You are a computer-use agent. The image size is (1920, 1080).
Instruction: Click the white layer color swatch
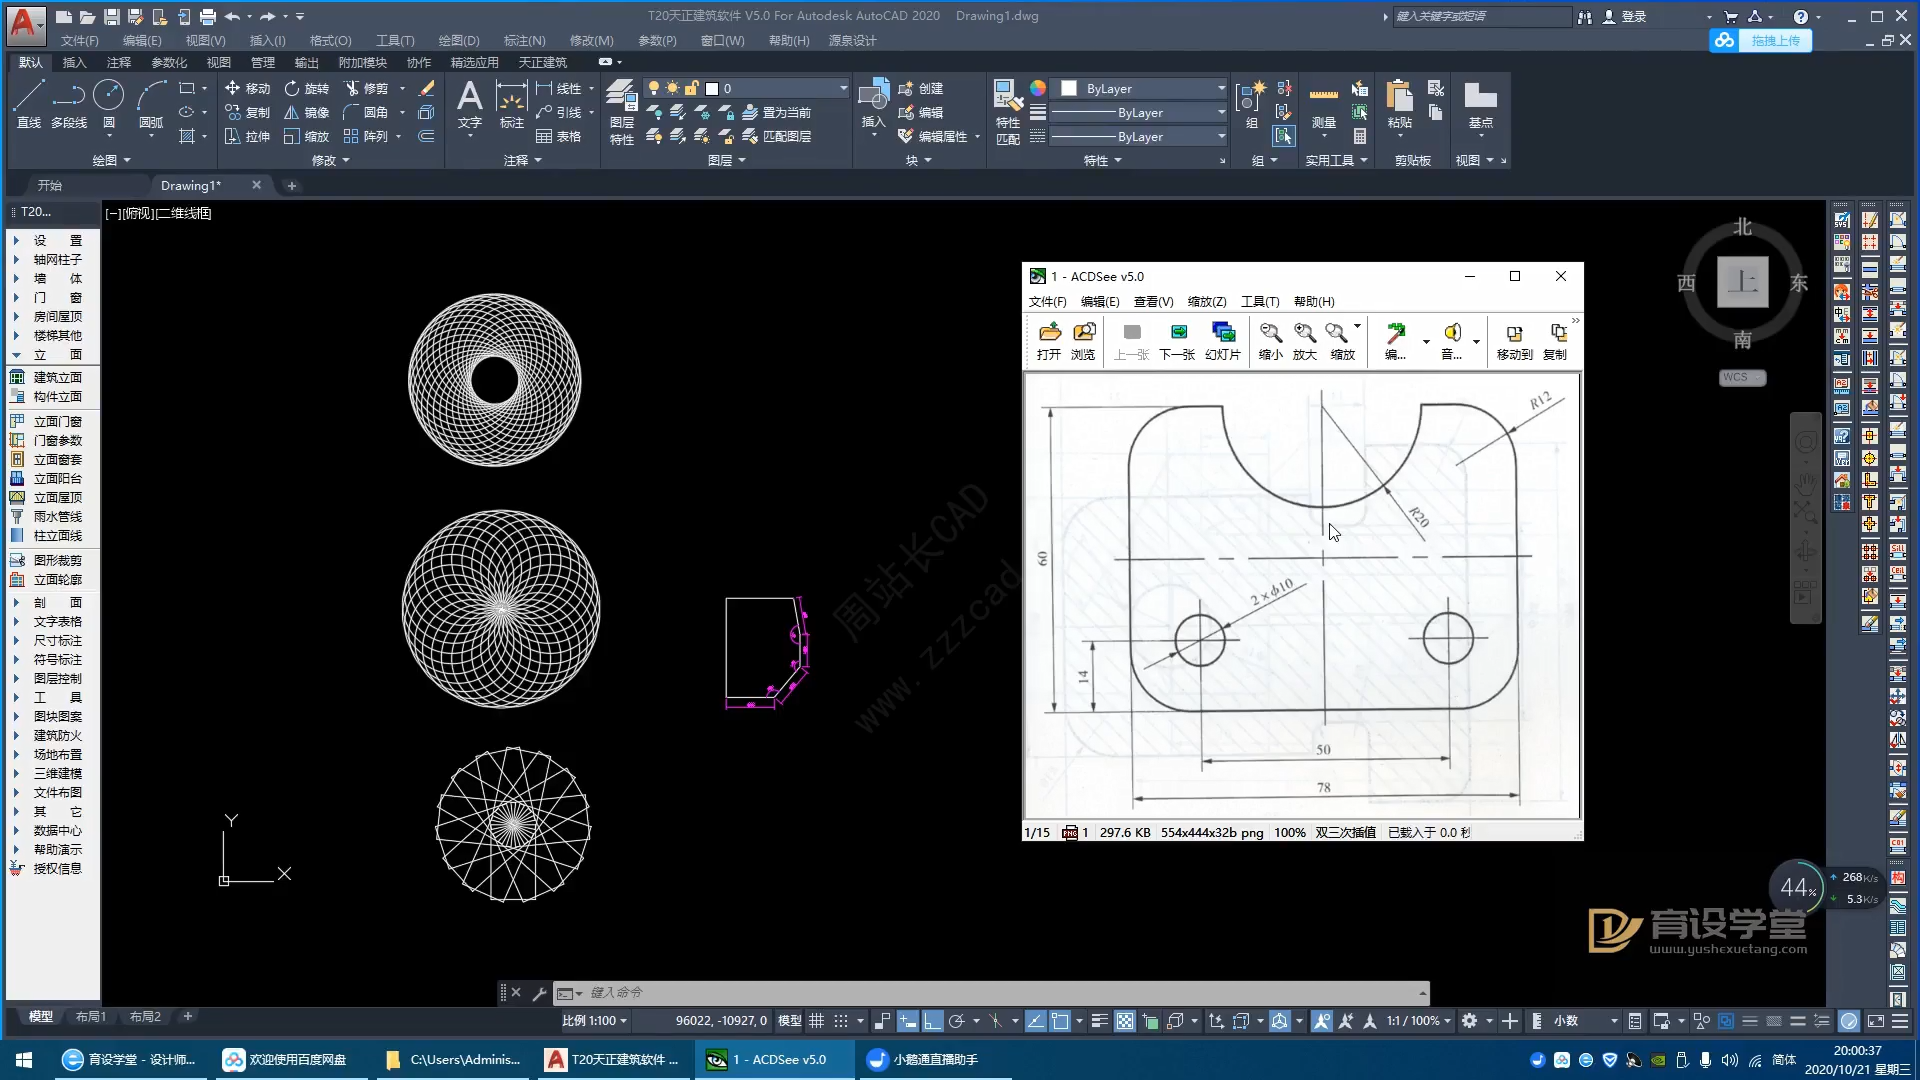(x=713, y=88)
